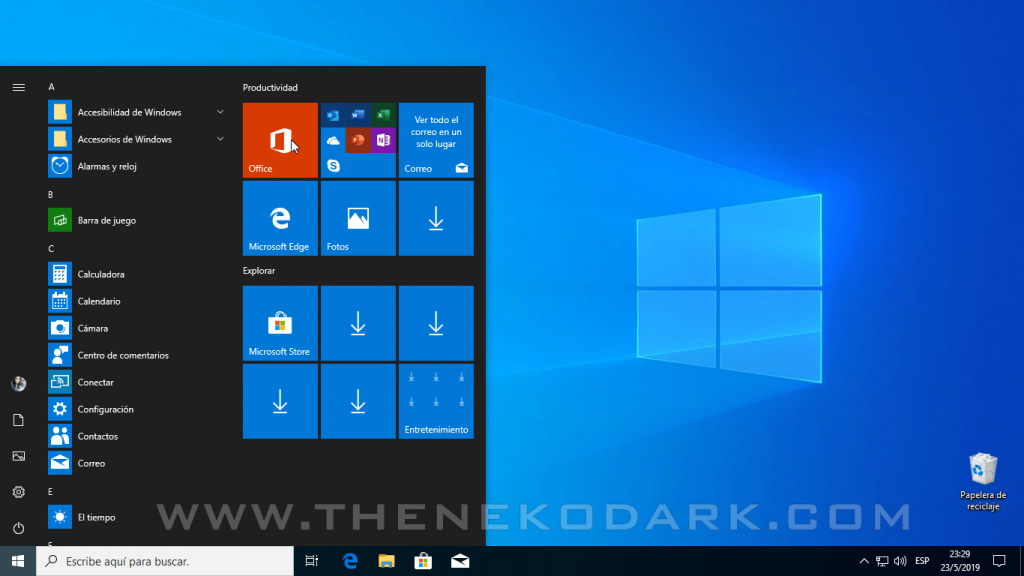Launch Calculadora from app list

coord(136,274)
